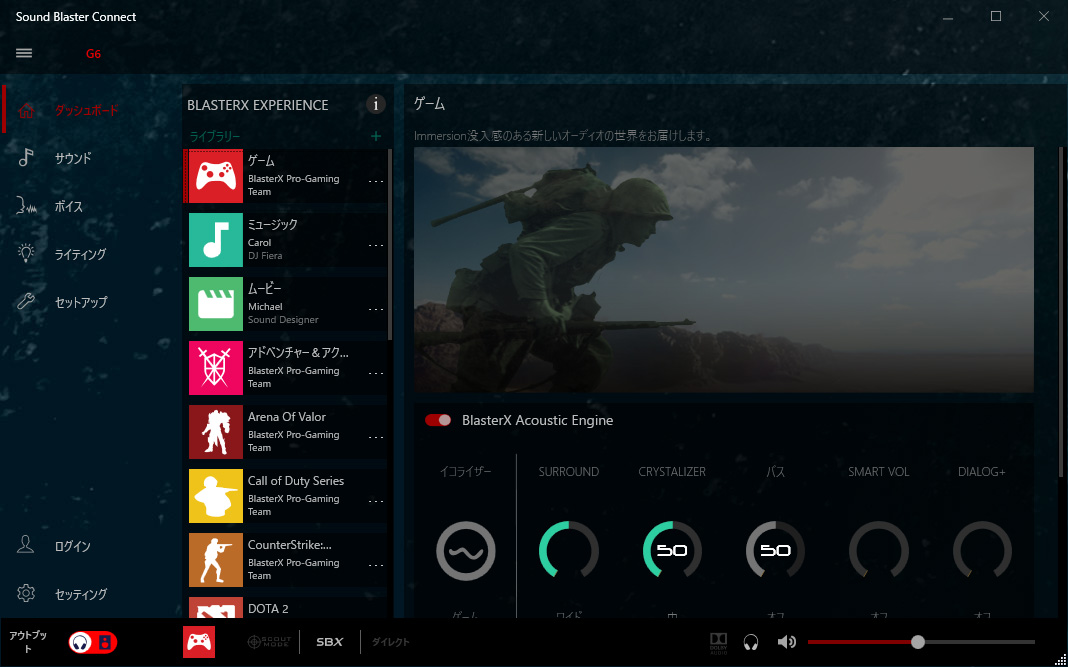Select ダイレクト mode
The height and width of the screenshot is (667, 1068).
(x=390, y=642)
